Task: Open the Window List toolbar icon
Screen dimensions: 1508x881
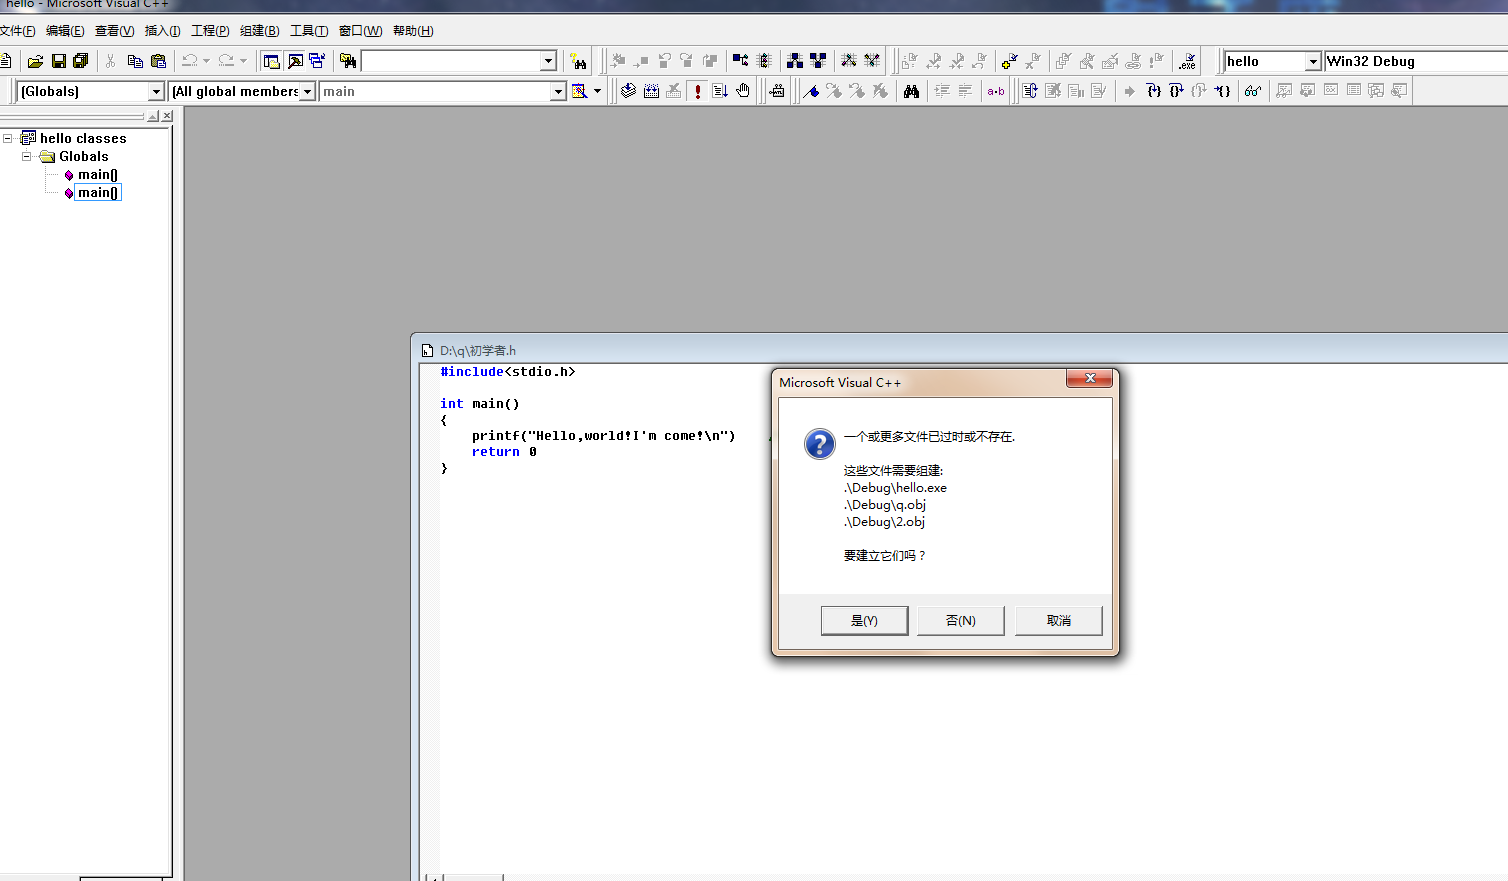Action: (318, 61)
